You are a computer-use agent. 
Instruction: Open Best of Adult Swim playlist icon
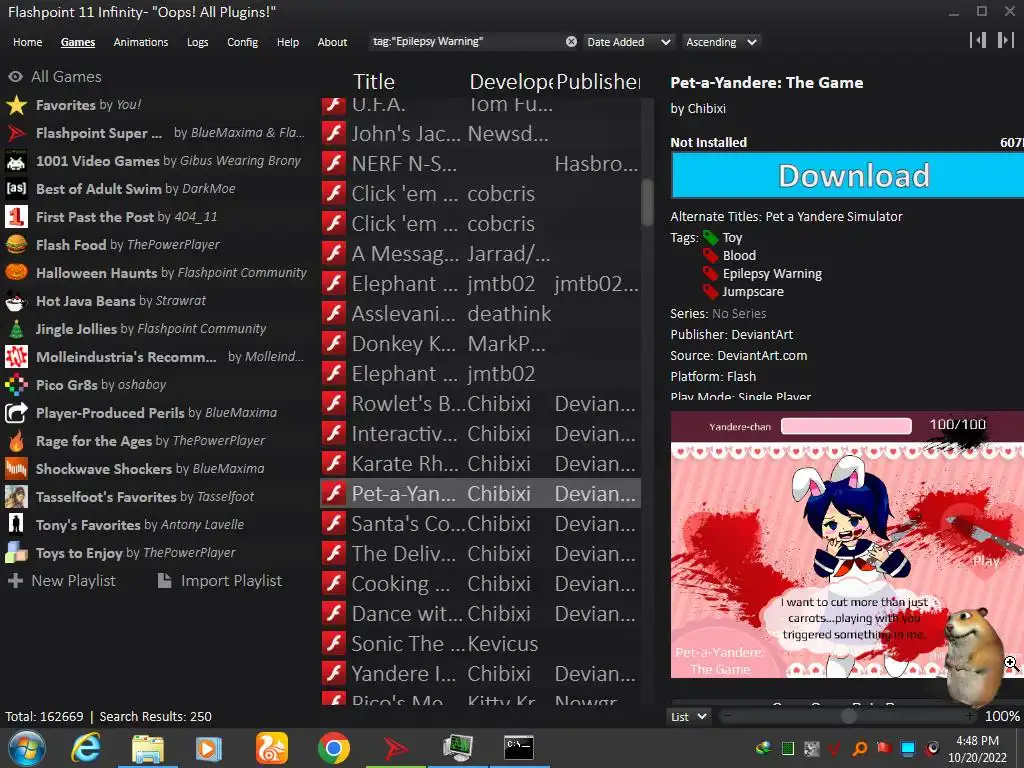(x=16, y=189)
